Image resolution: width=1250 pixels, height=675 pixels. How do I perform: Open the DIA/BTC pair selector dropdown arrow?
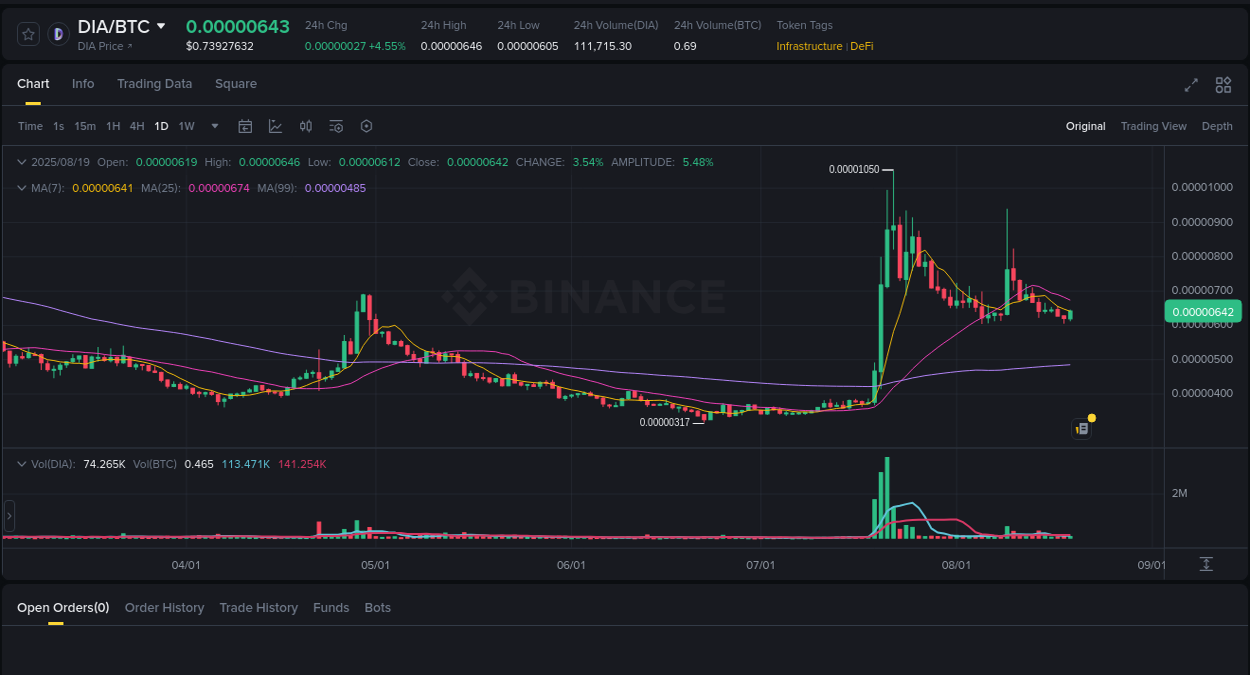[x=162, y=26]
